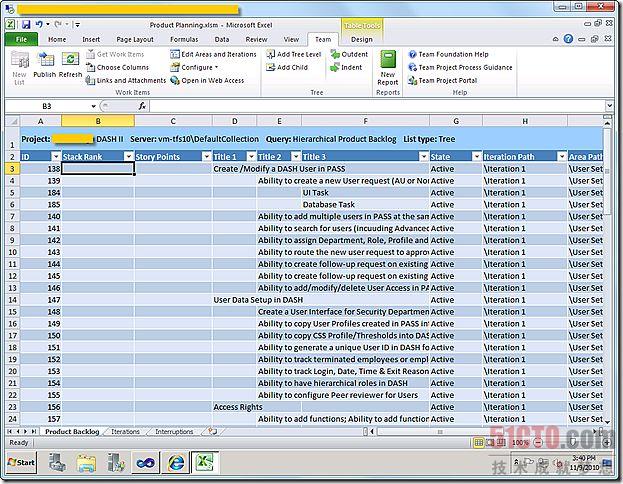Open Edit Areas and Iterations
The height and width of the screenshot is (484, 623).
213,54
